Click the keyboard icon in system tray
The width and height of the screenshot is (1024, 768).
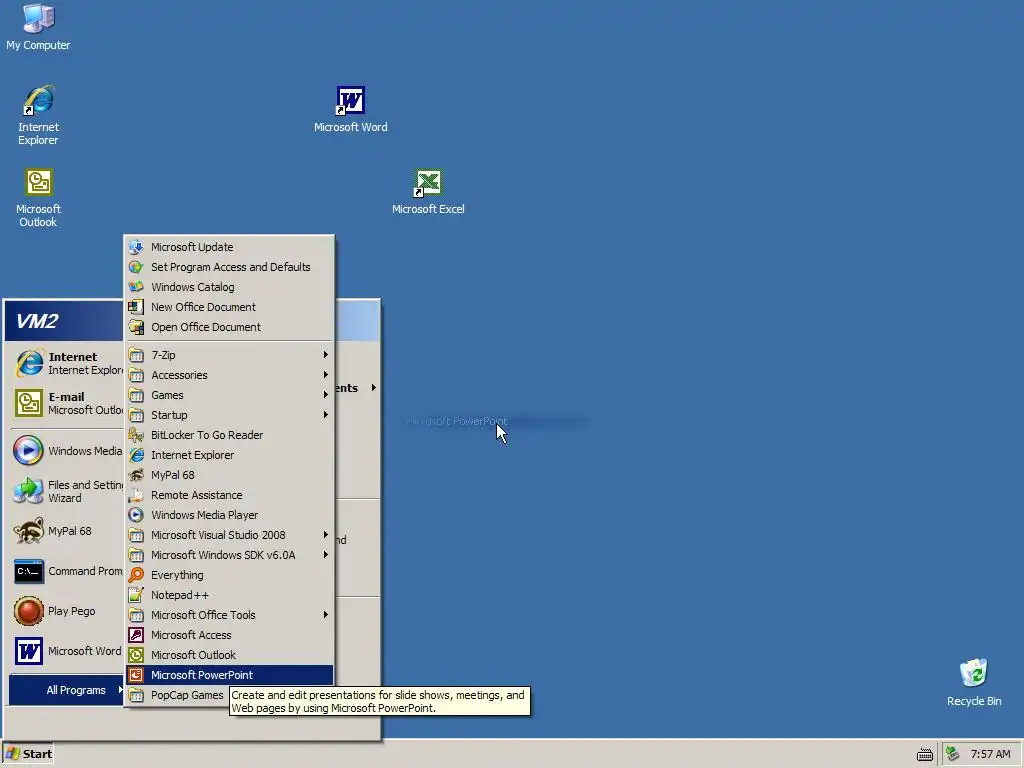click(925, 754)
